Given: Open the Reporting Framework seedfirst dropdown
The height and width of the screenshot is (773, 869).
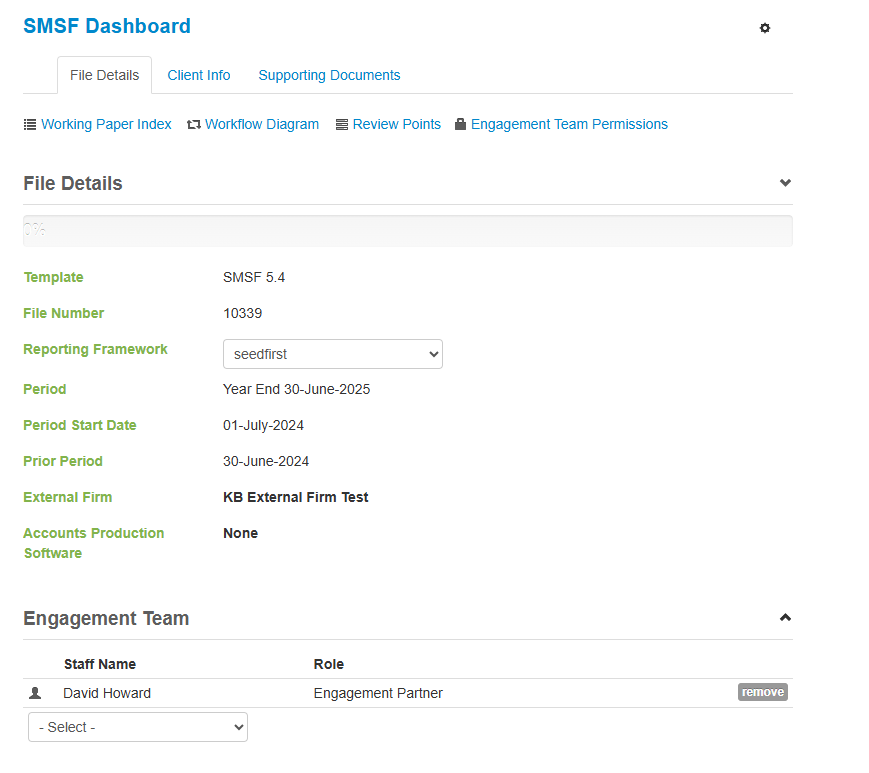Looking at the screenshot, I should 332,354.
